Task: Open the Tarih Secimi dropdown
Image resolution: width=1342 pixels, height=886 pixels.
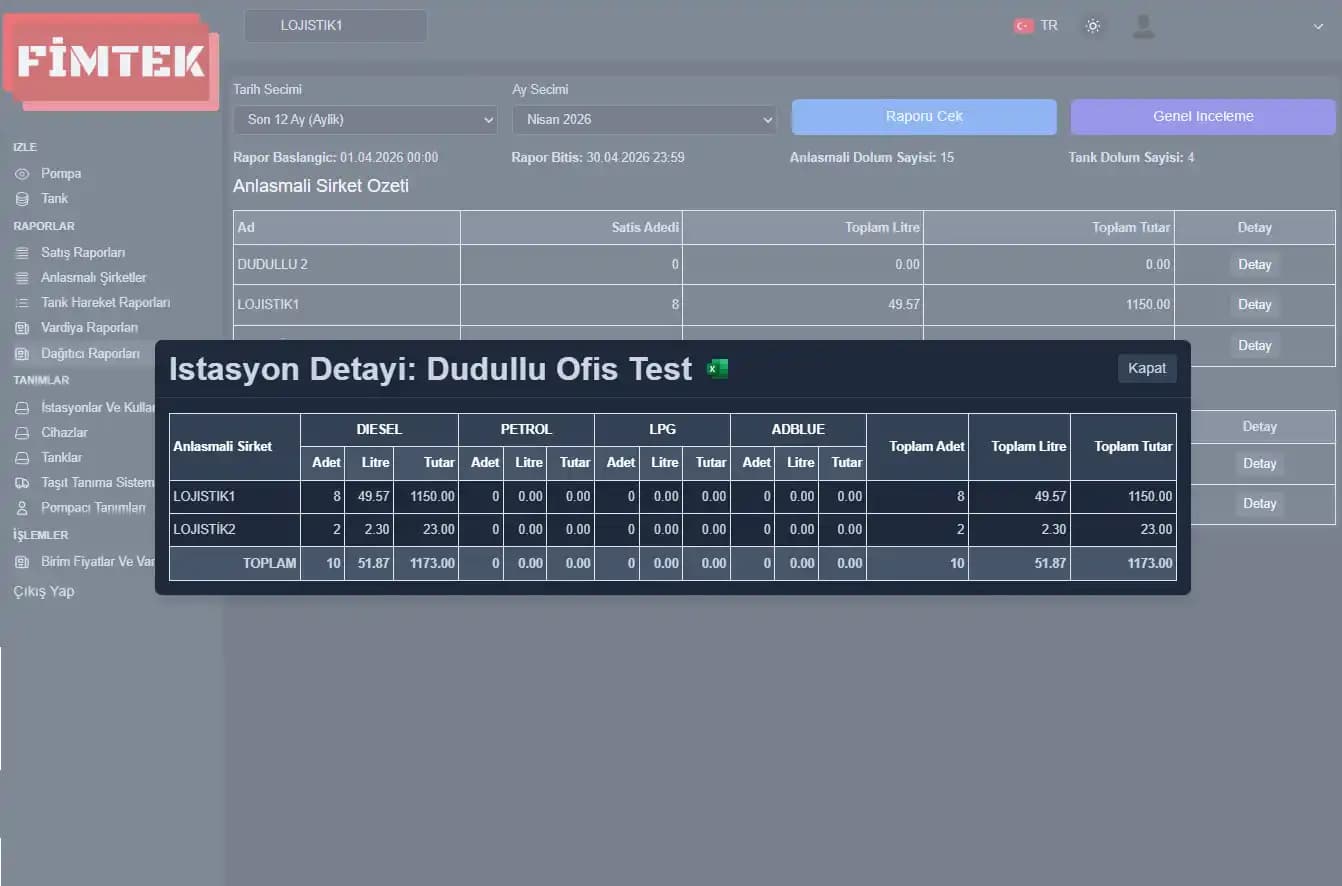Action: [x=365, y=120]
